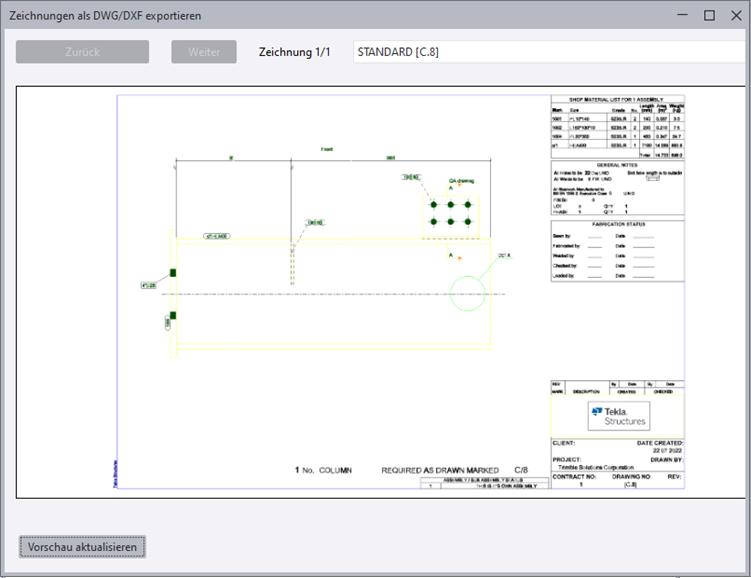Click the CONTRACT NO: label
The image size is (751, 578).
pos(574,476)
